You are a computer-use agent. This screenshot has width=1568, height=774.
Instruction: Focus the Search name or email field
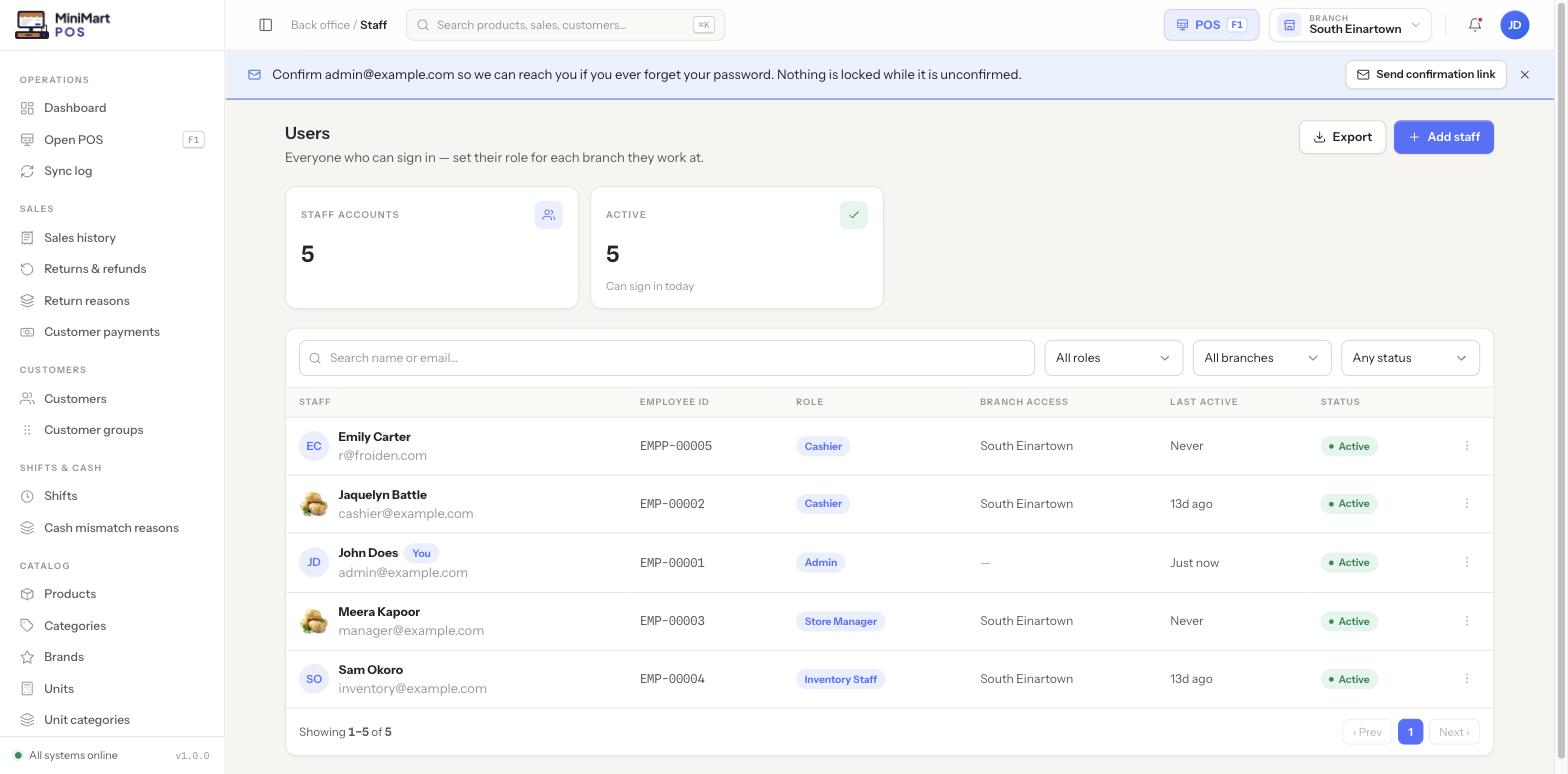(667, 358)
